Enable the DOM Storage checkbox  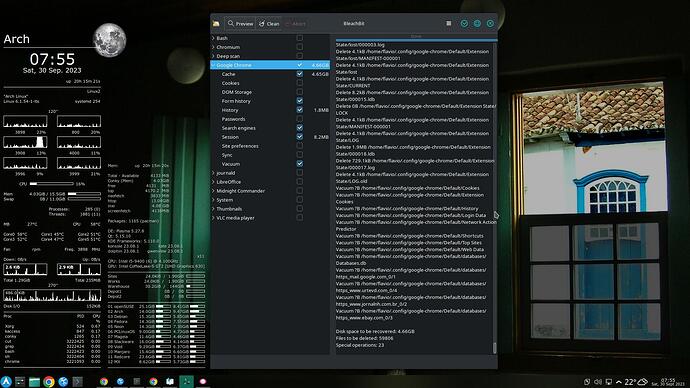[300, 92]
